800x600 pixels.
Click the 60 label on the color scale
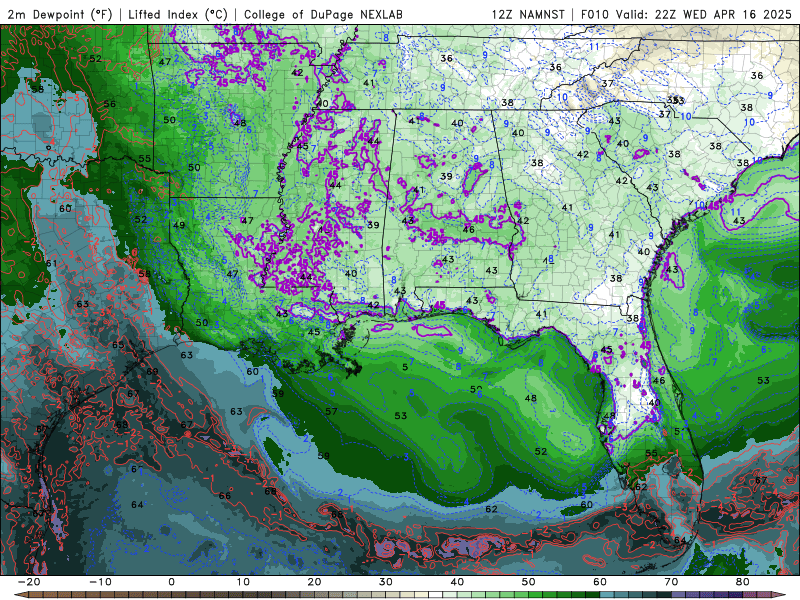coord(600,582)
